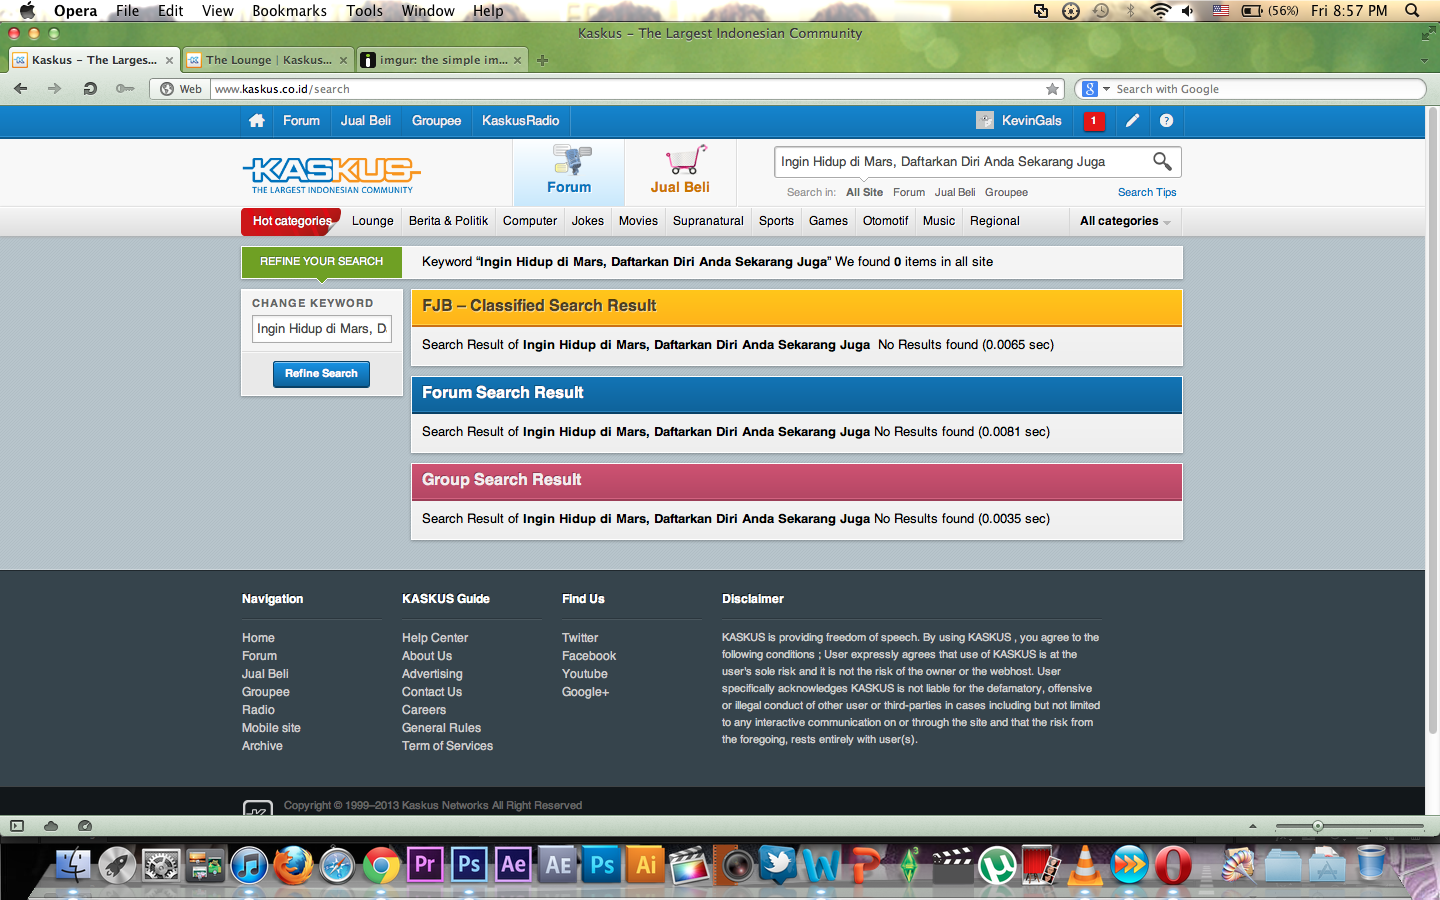Open Google Chrome from the dock
Viewport: 1440px width, 900px height.
click(x=381, y=865)
